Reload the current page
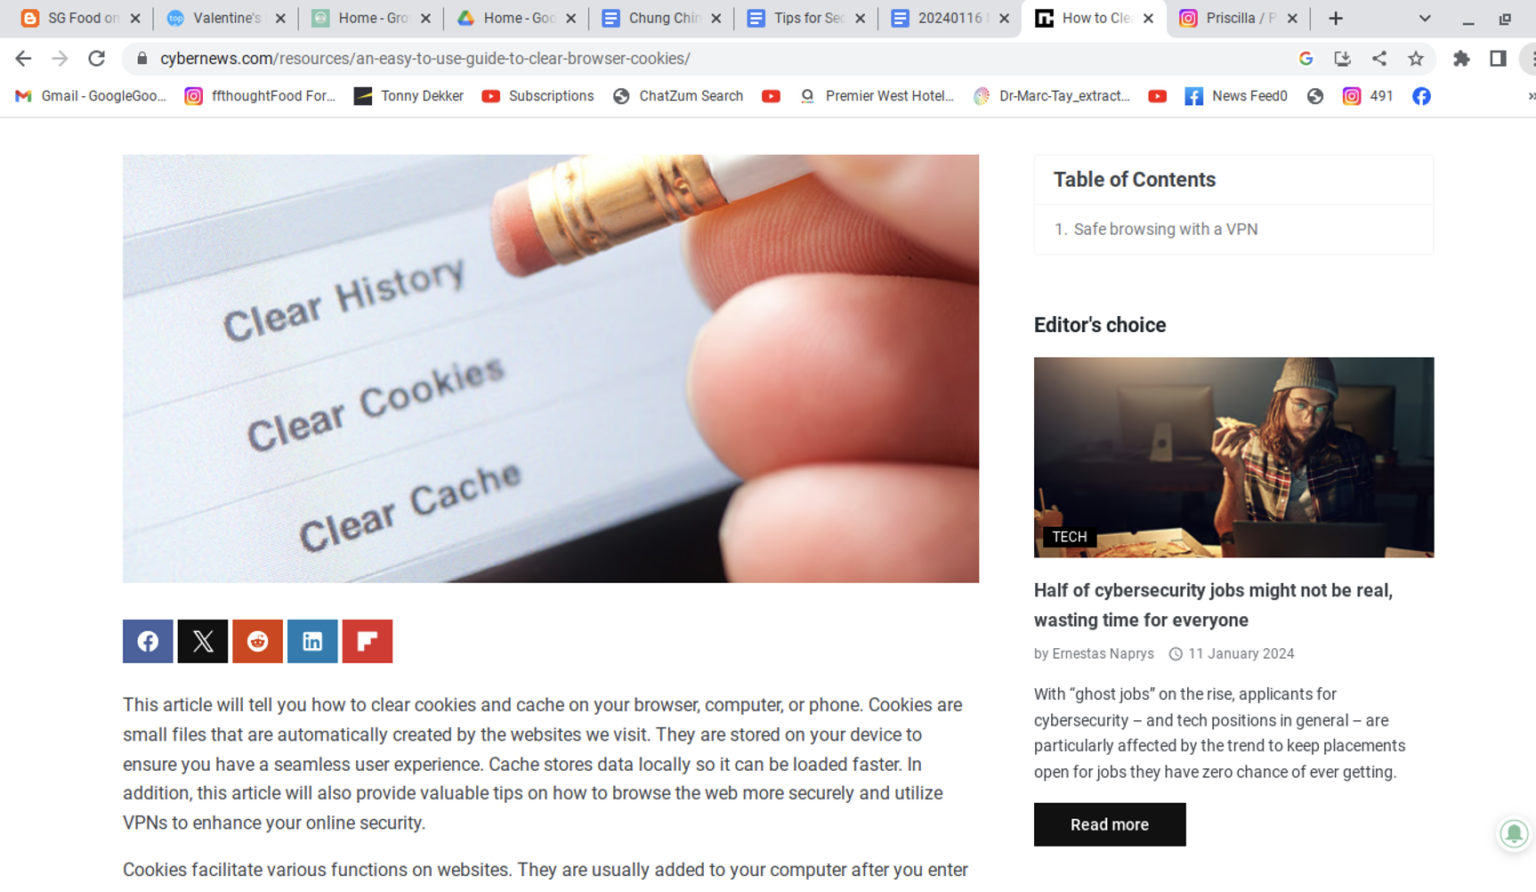The height and width of the screenshot is (892, 1536). tap(96, 58)
